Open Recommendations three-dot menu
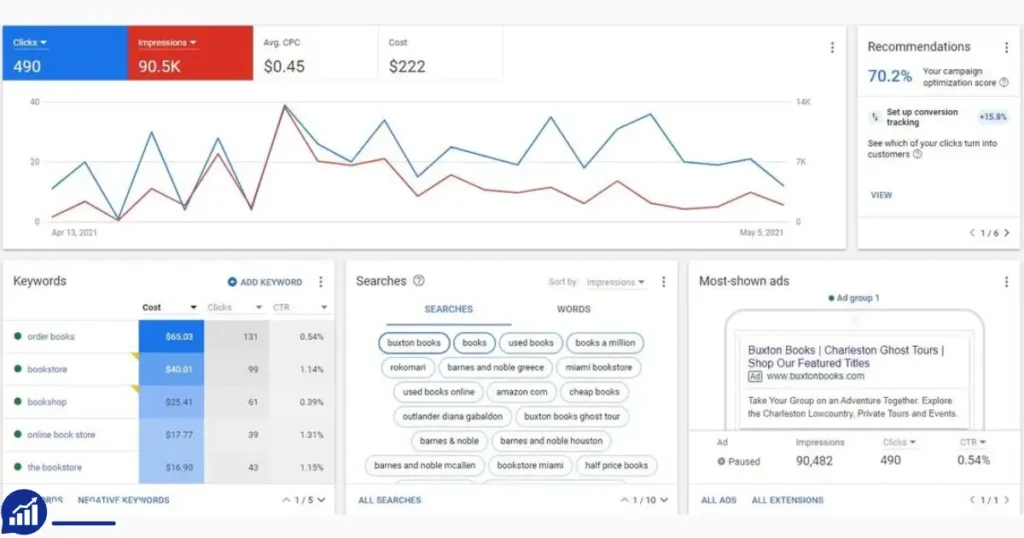Viewport: 1024px width, 538px height. click(1006, 47)
